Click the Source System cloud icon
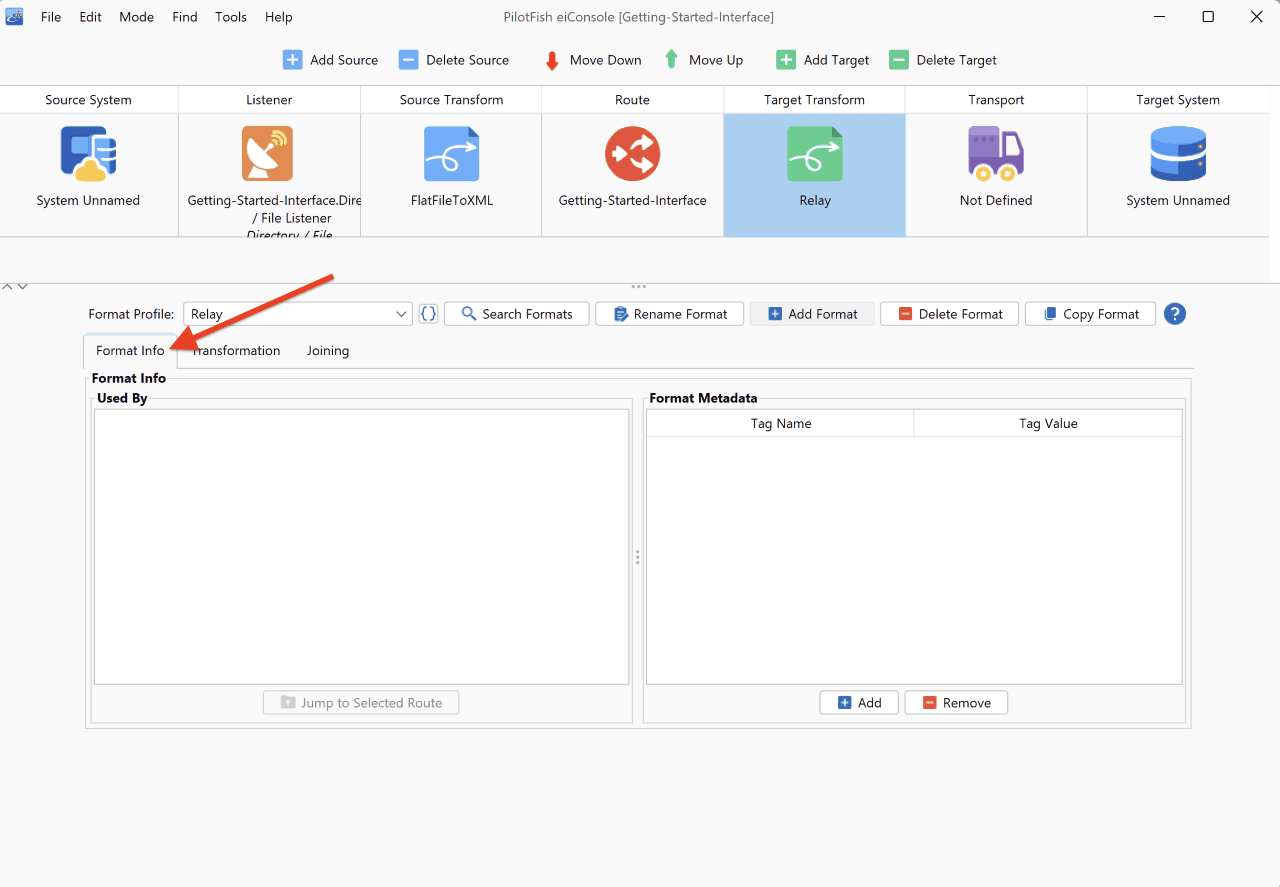1280x887 pixels. pyautogui.click(x=88, y=153)
